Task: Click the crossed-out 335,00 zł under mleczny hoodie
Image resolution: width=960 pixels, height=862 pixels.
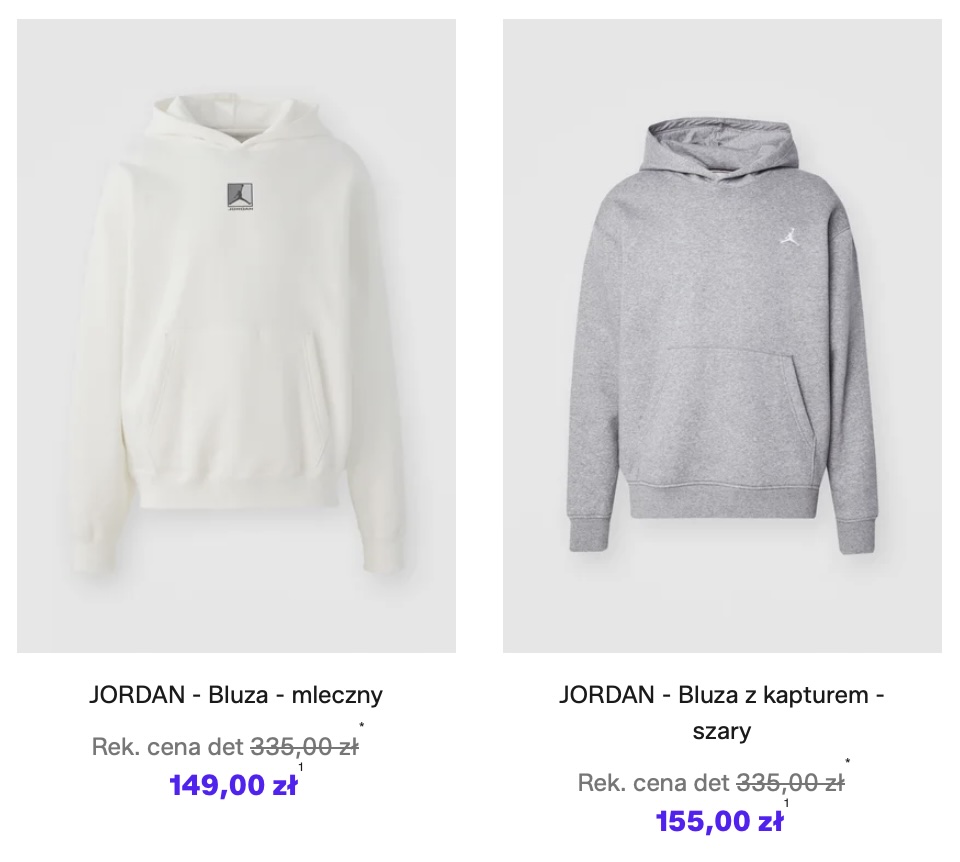Action: pos(305,747)
